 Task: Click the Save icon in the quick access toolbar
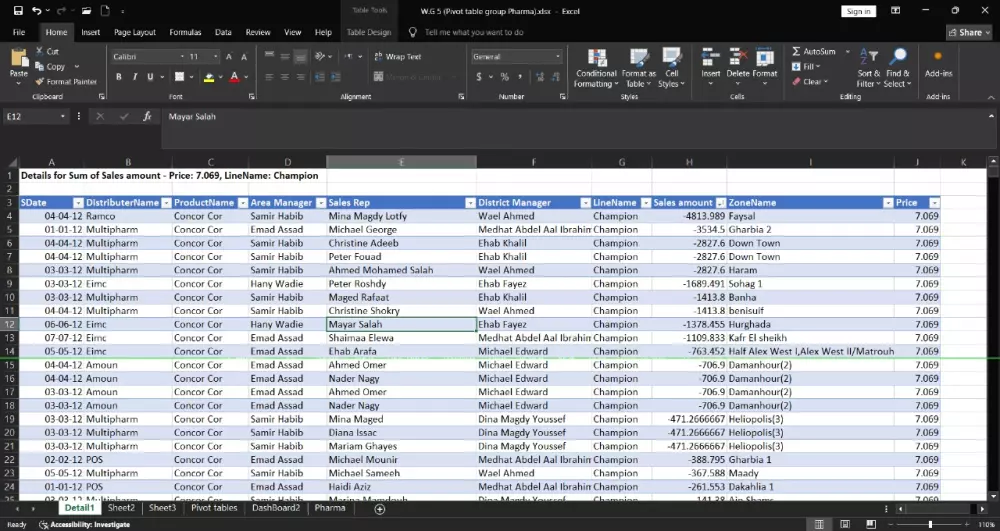click(x=18, y=11)
